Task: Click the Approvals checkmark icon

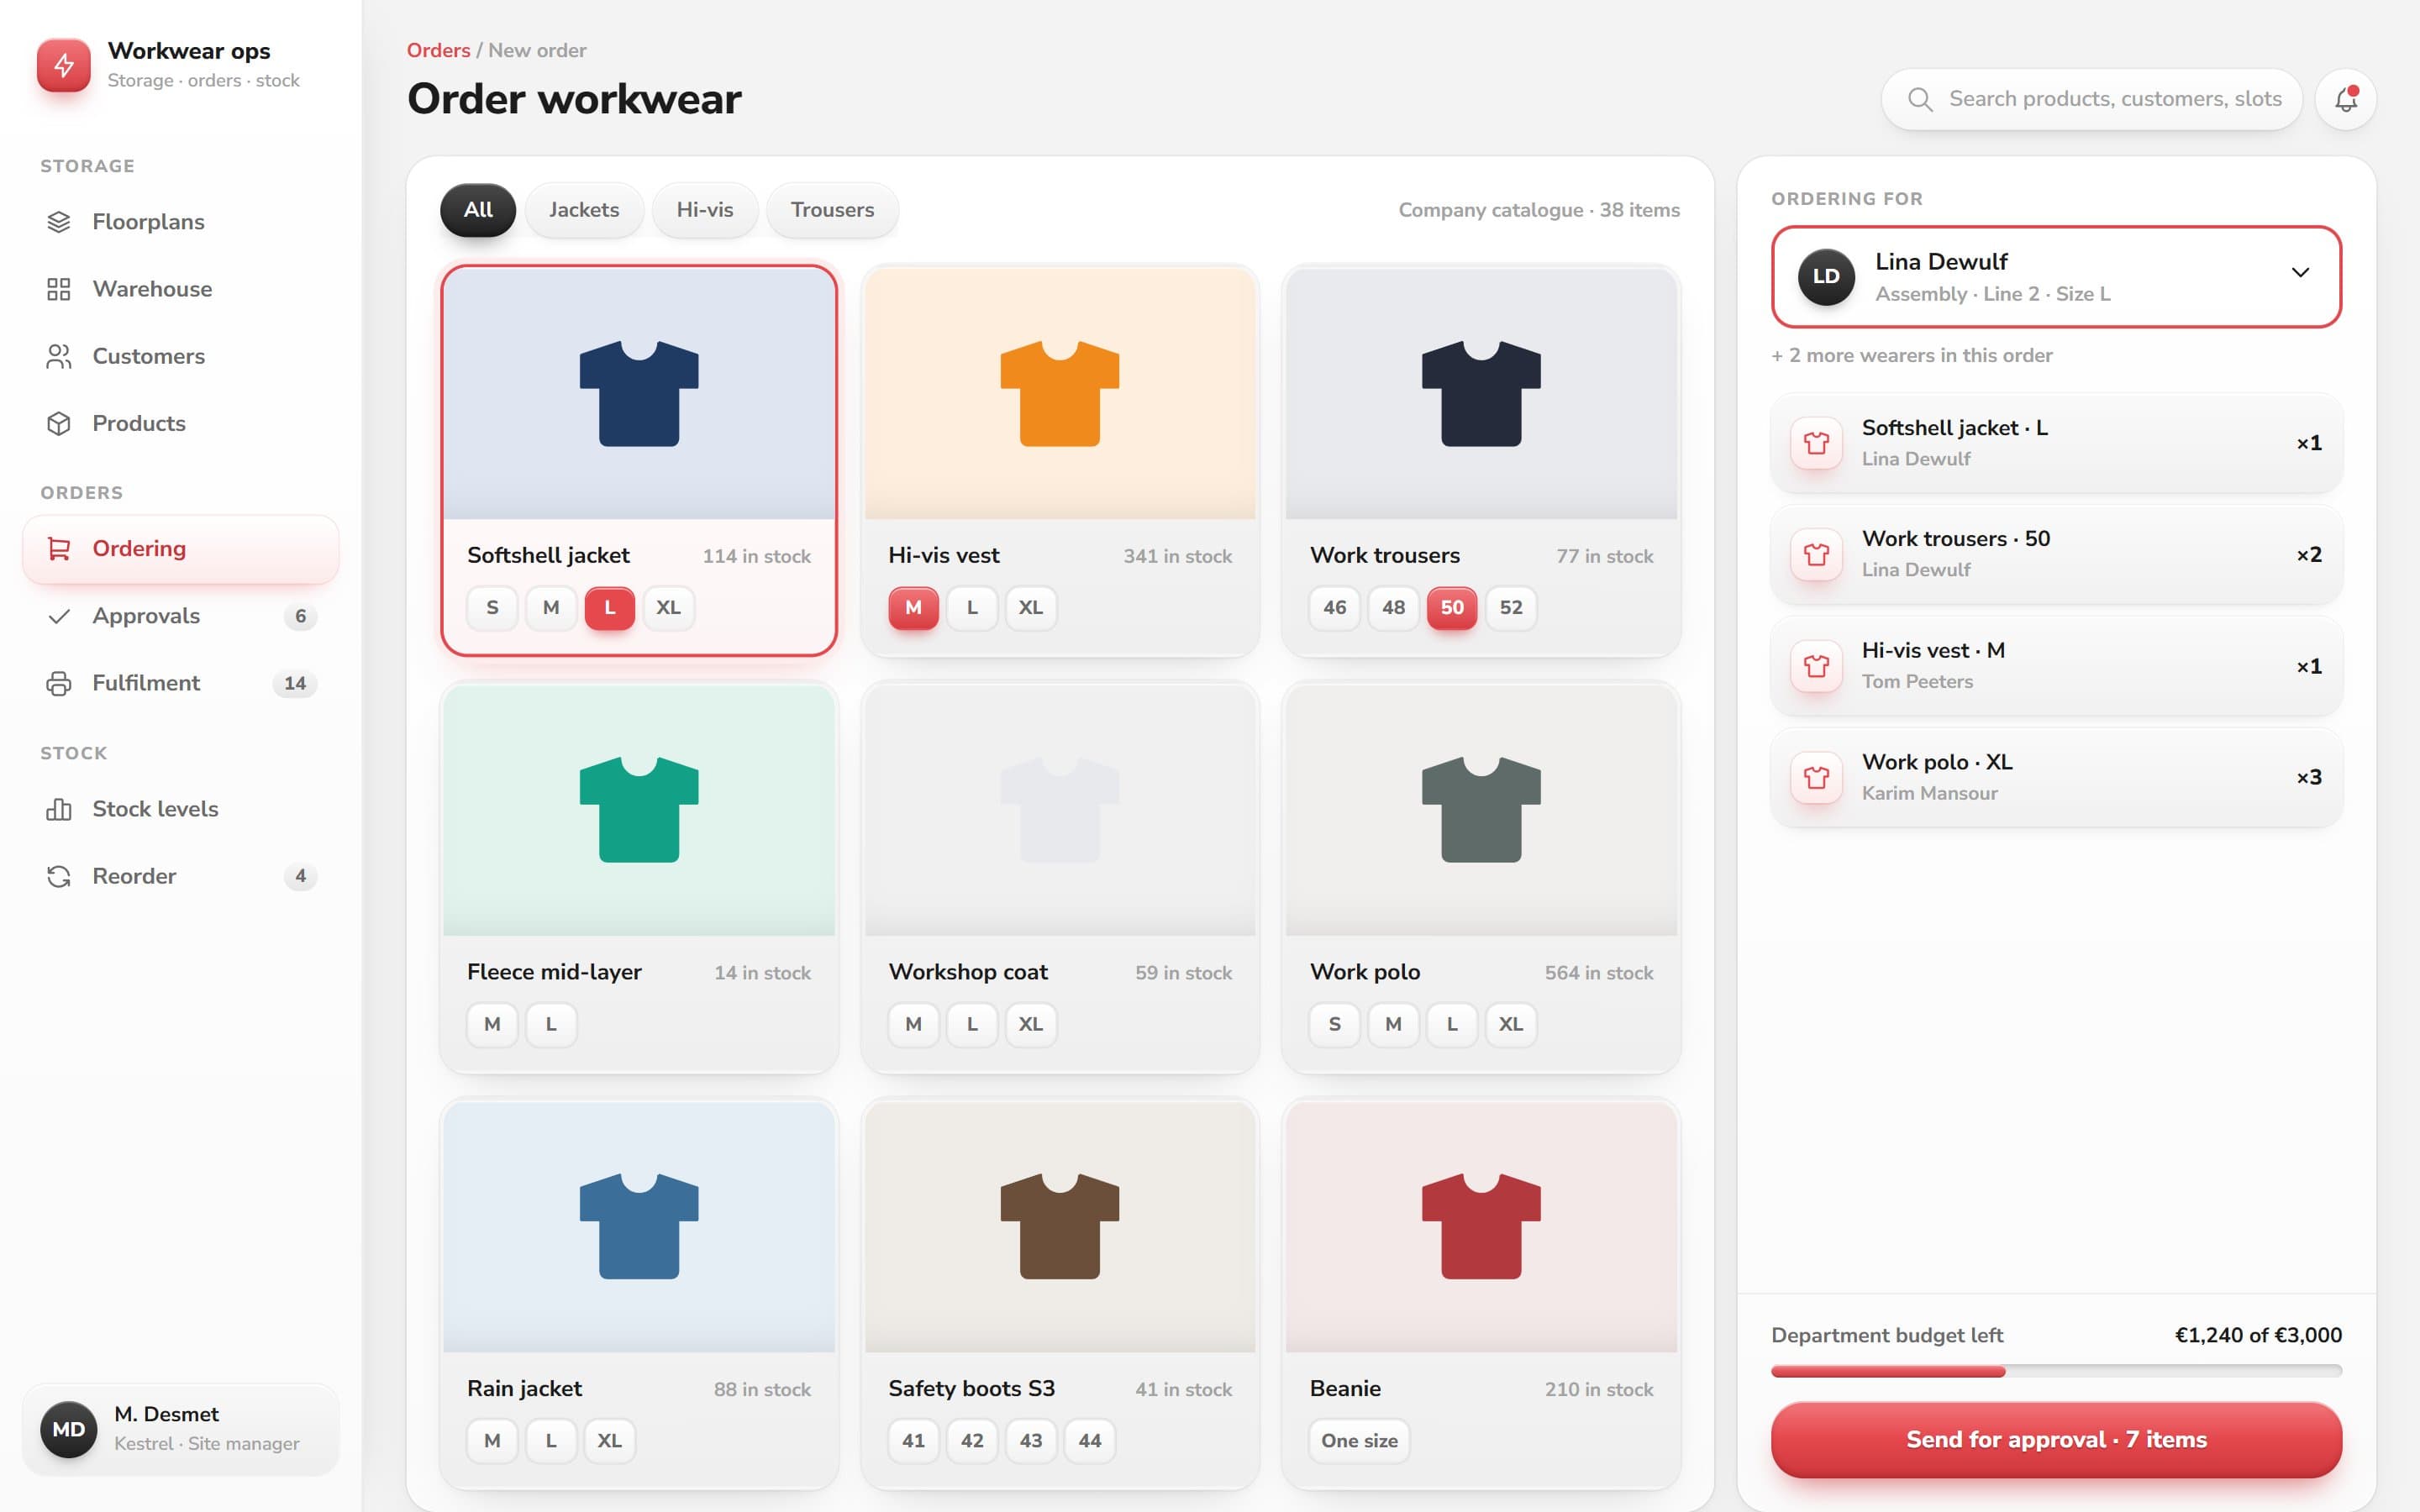Action: coord(59,616)
